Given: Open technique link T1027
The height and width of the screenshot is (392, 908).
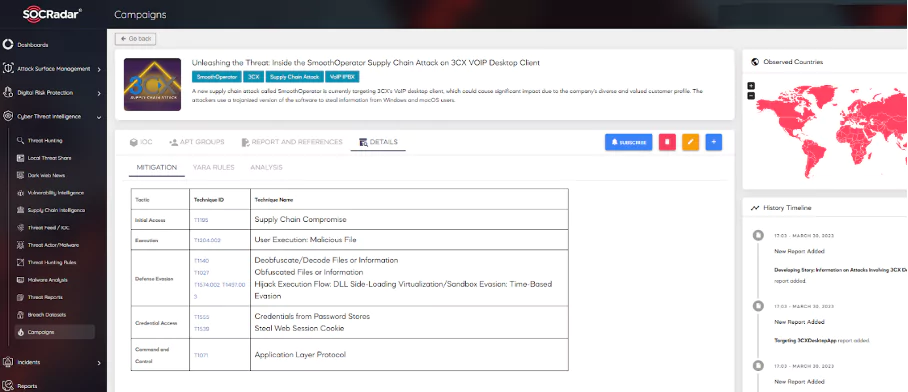Looking at the screenshot, I should [201, 273].
